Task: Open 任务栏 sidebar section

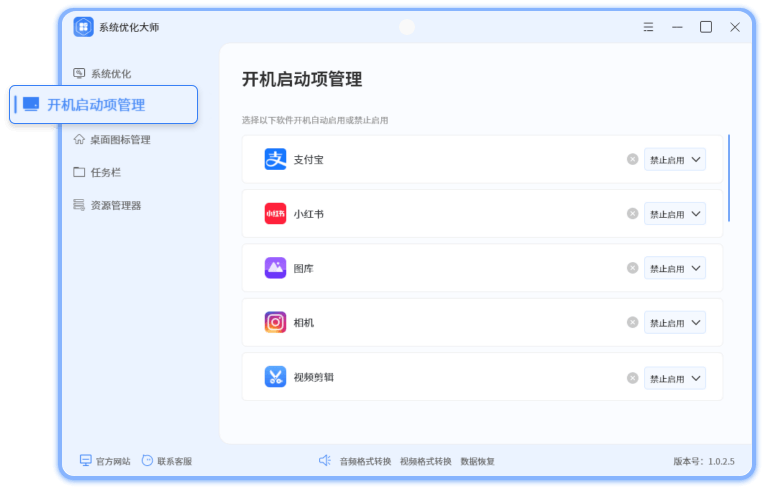Action: pos(97,172)
